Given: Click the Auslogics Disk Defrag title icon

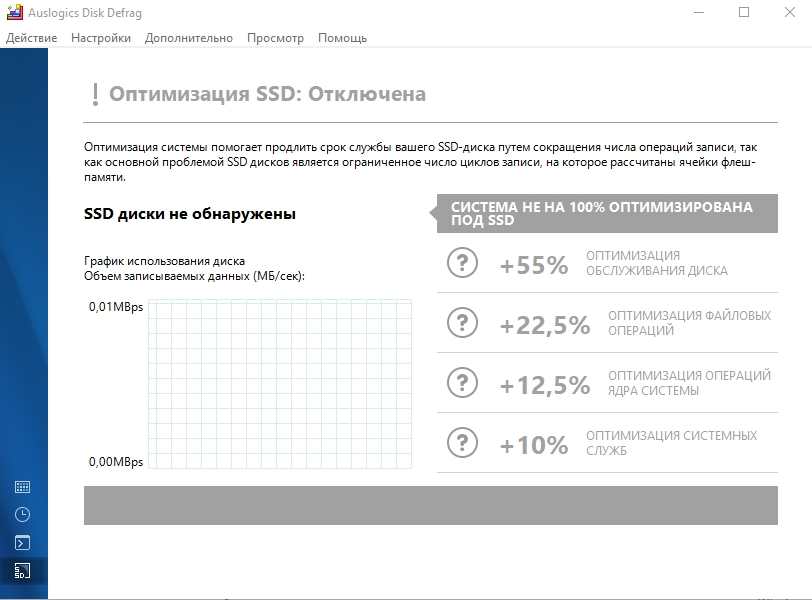Looking at the screenshot, I should coord(14,12).
